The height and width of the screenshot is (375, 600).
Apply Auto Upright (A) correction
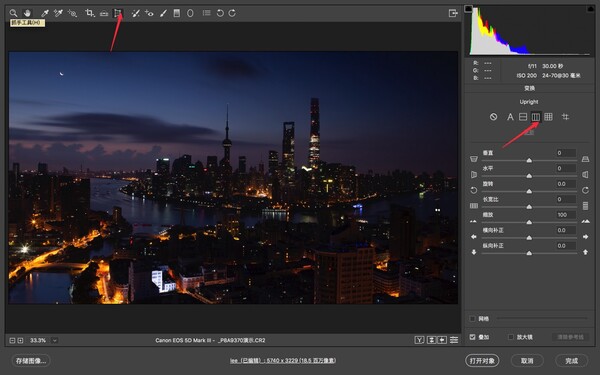tap(510, 117)
